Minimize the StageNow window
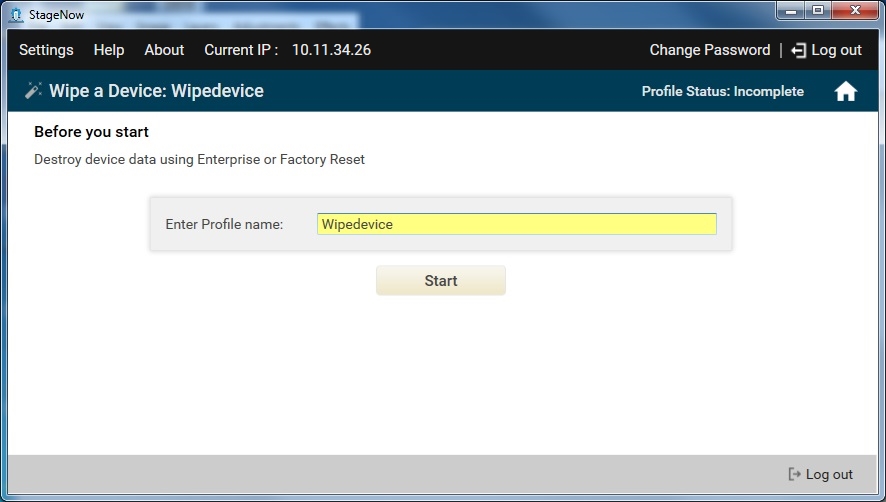 tap(790, 11)
